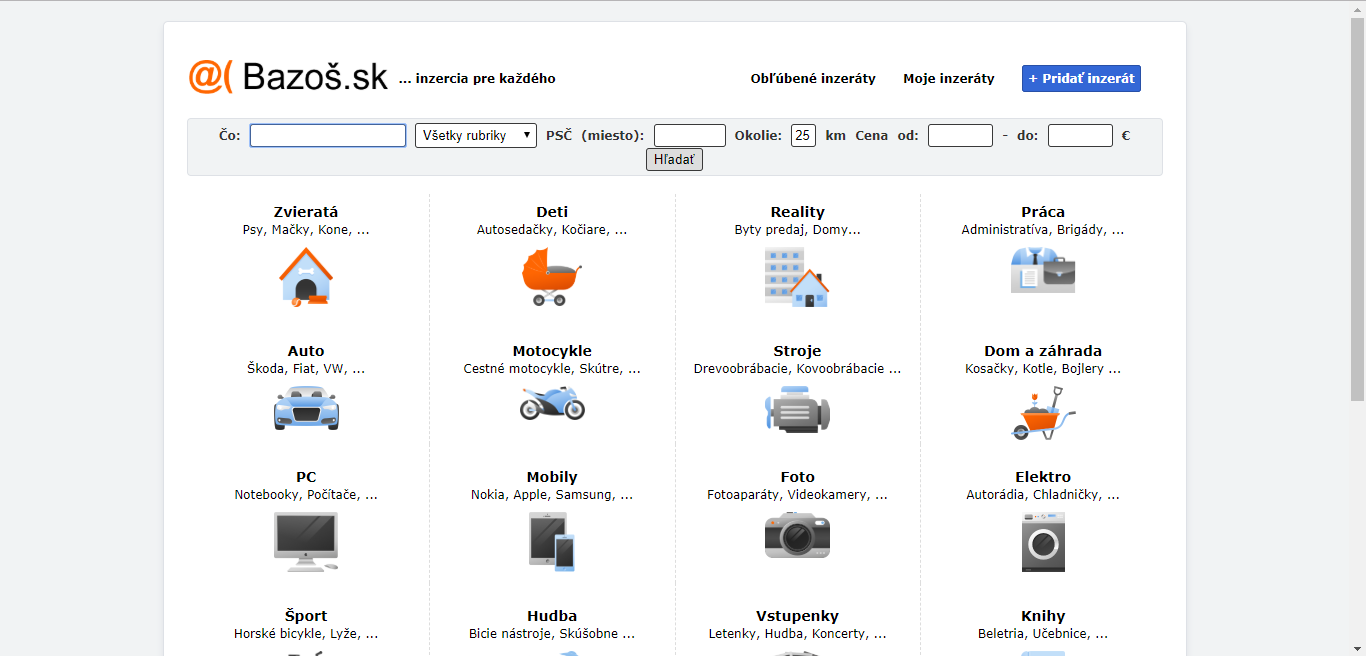Select the PC monitor icon
1366x656 pixels.
point(306,541)
